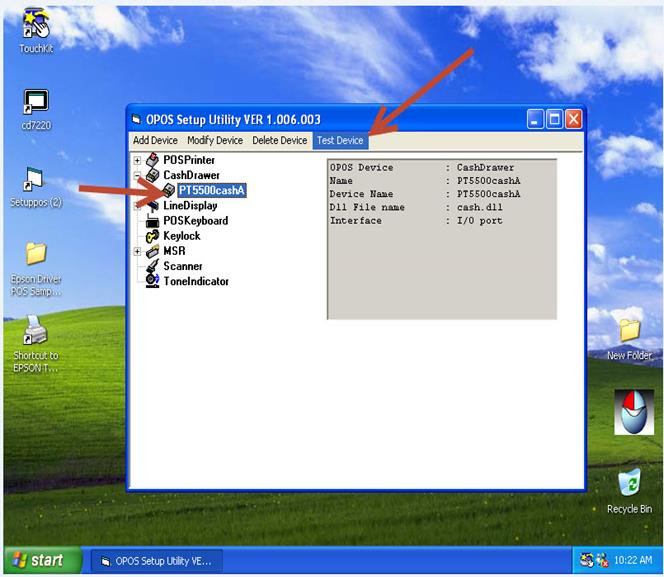
Task: Select the POSPrinter label in tree
Action: 189,160
